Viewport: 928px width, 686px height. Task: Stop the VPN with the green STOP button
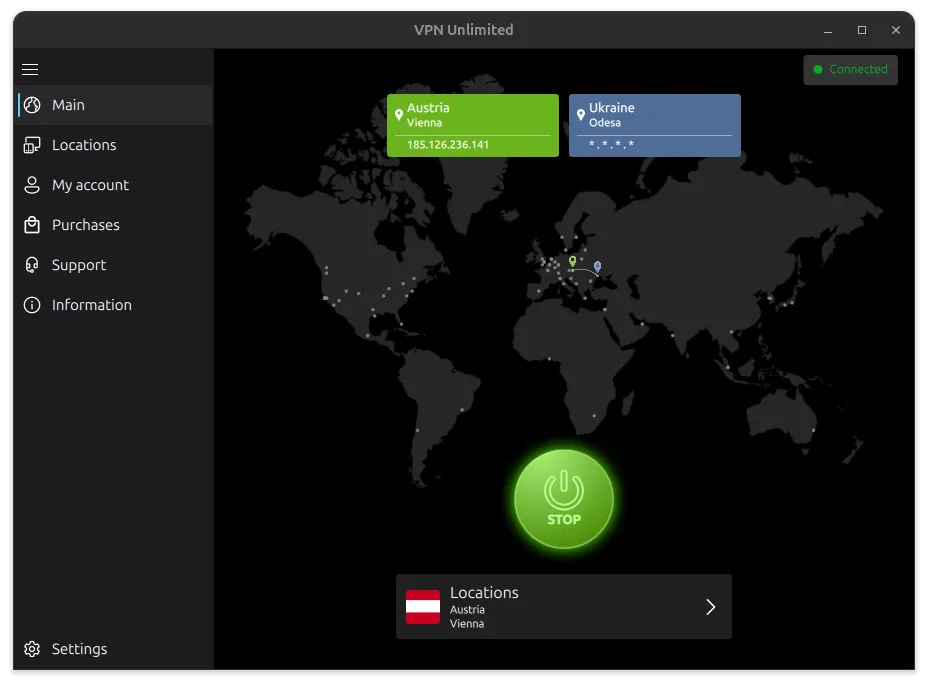pos(563,498)
